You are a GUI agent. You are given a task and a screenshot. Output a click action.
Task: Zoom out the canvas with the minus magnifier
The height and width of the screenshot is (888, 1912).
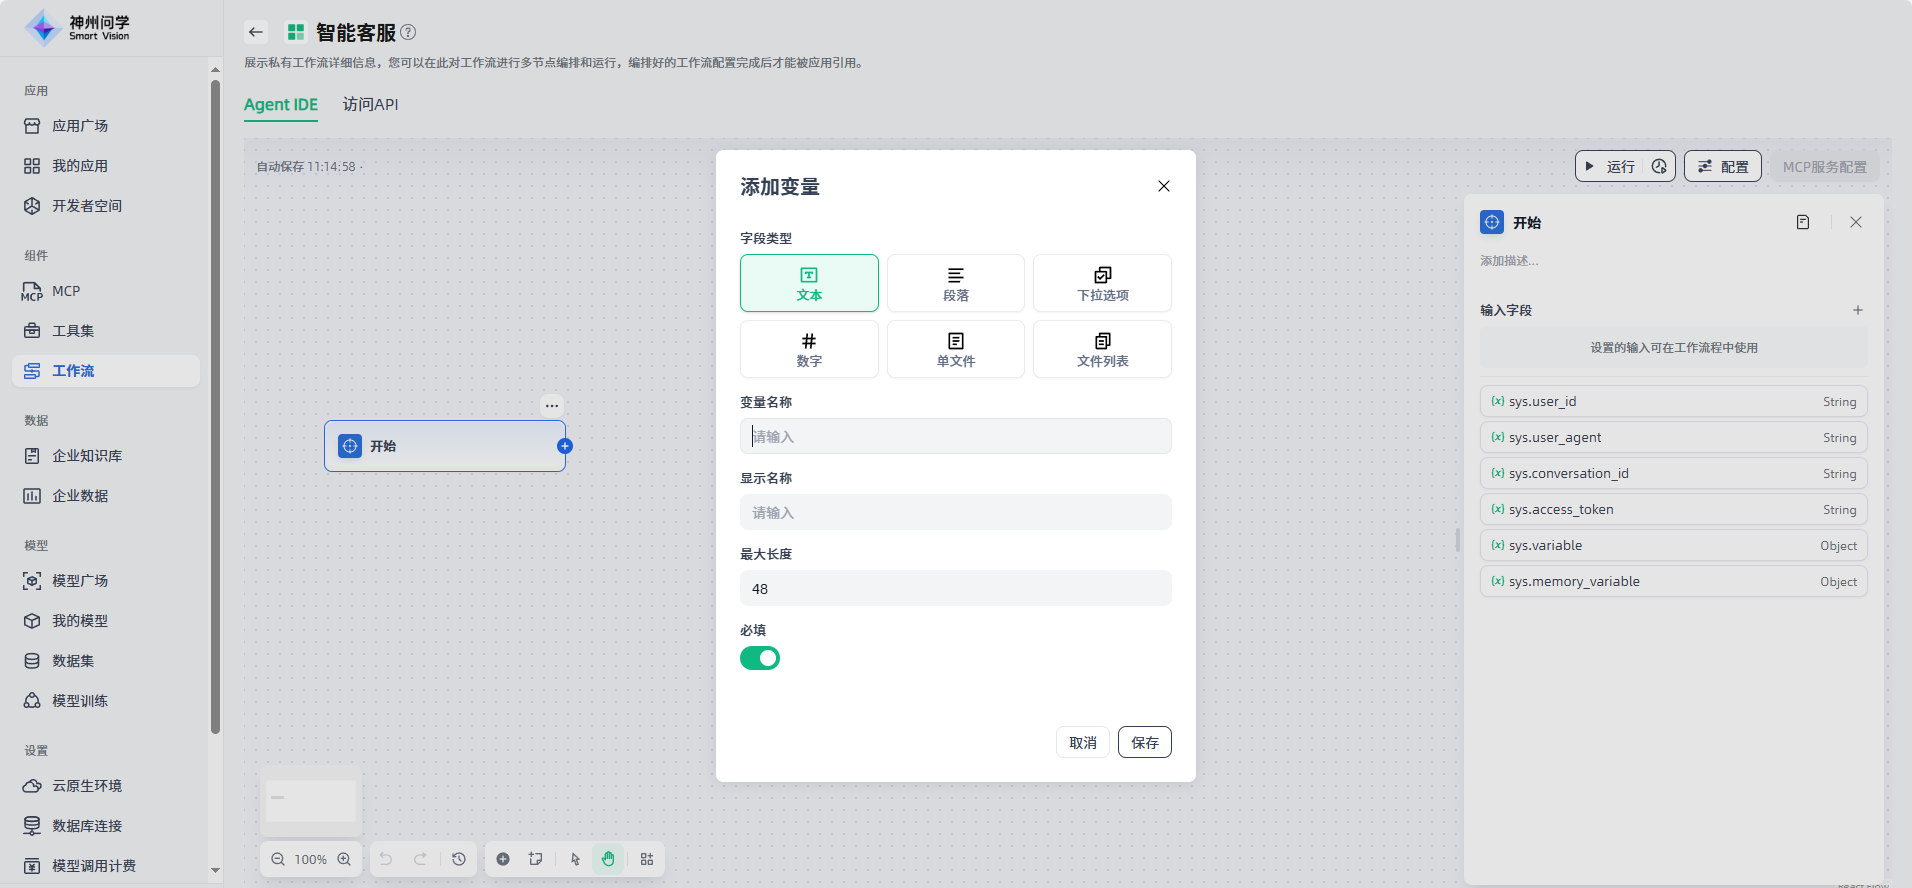pos(278,859)
